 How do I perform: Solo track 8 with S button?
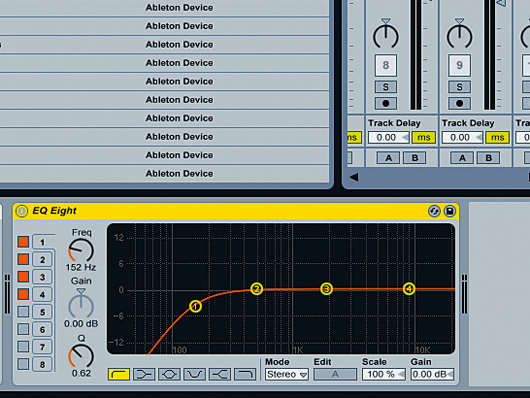386,87
